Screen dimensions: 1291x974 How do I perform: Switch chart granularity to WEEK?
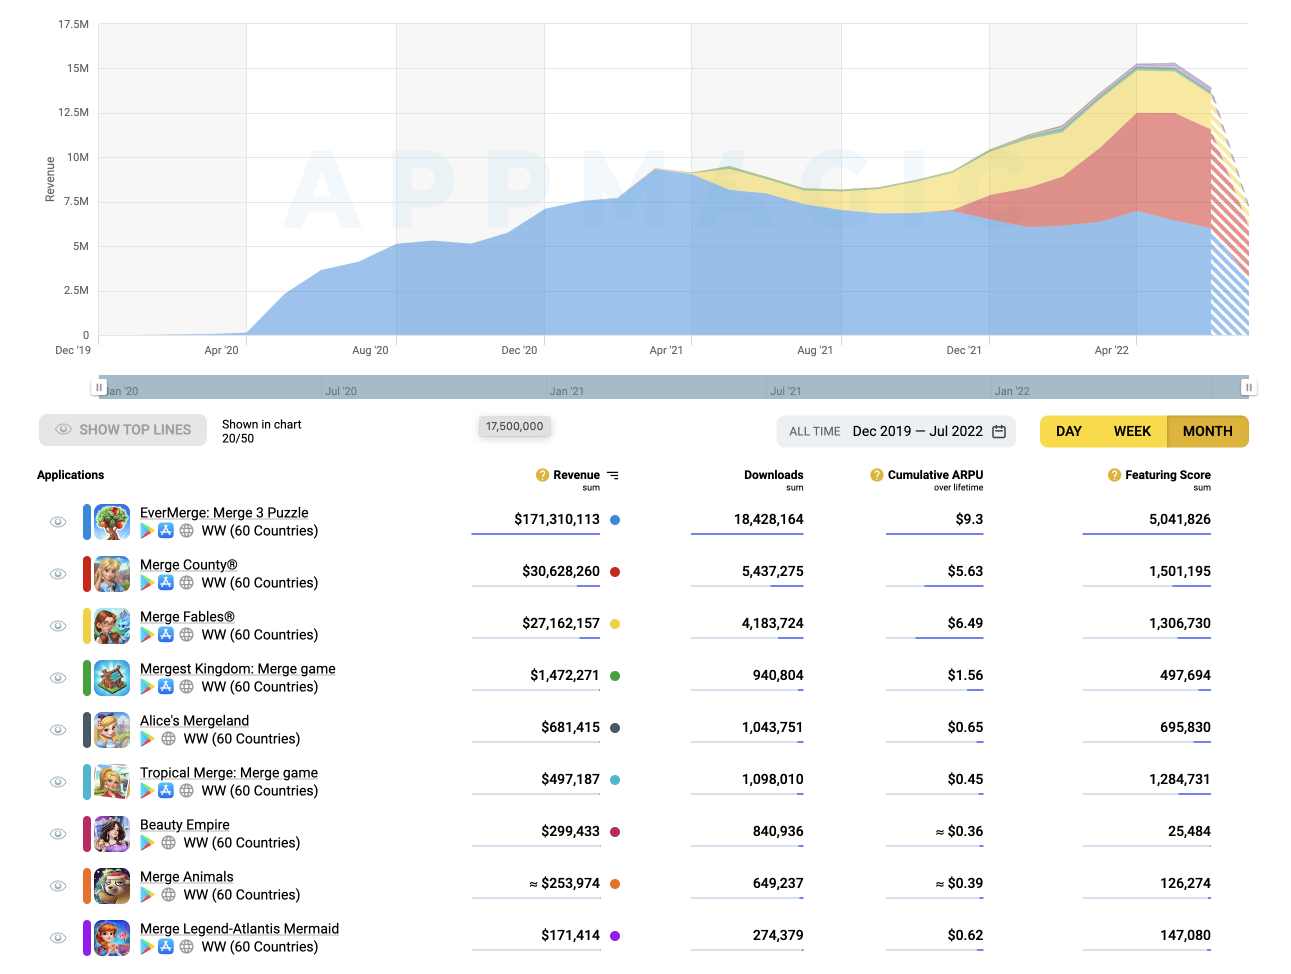(1132, 431)
